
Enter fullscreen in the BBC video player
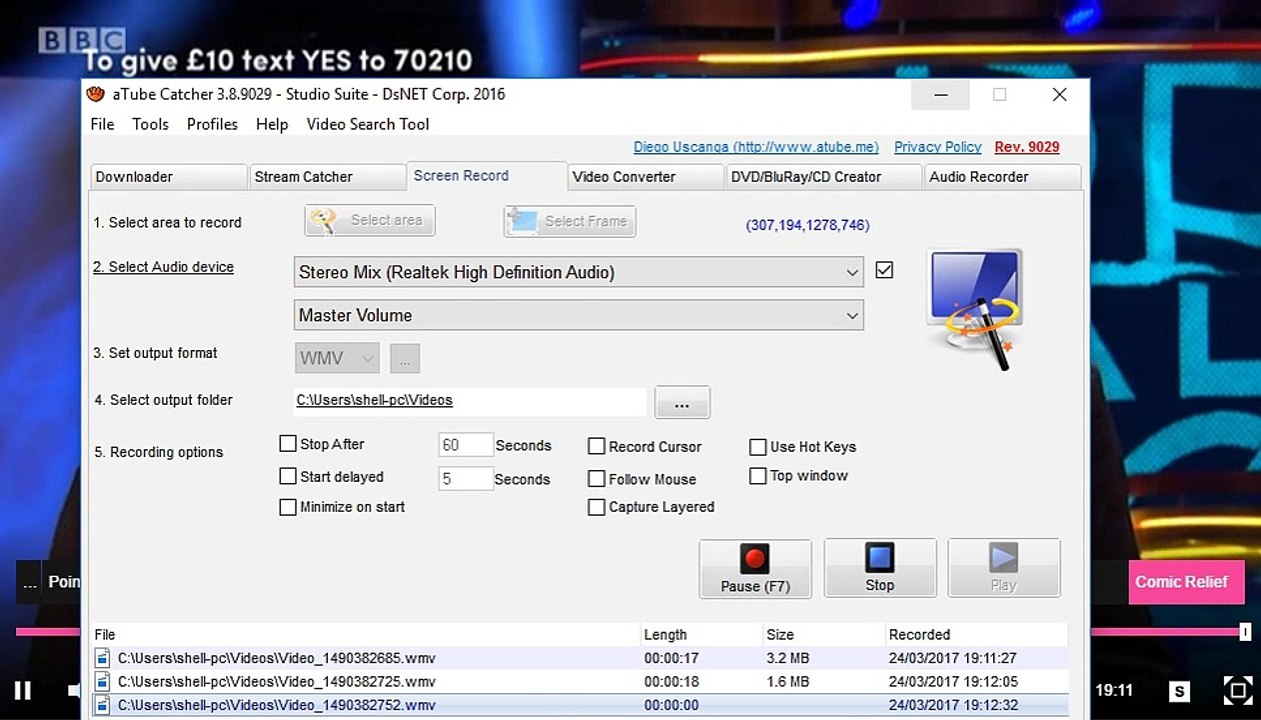tap(1238, 690)
